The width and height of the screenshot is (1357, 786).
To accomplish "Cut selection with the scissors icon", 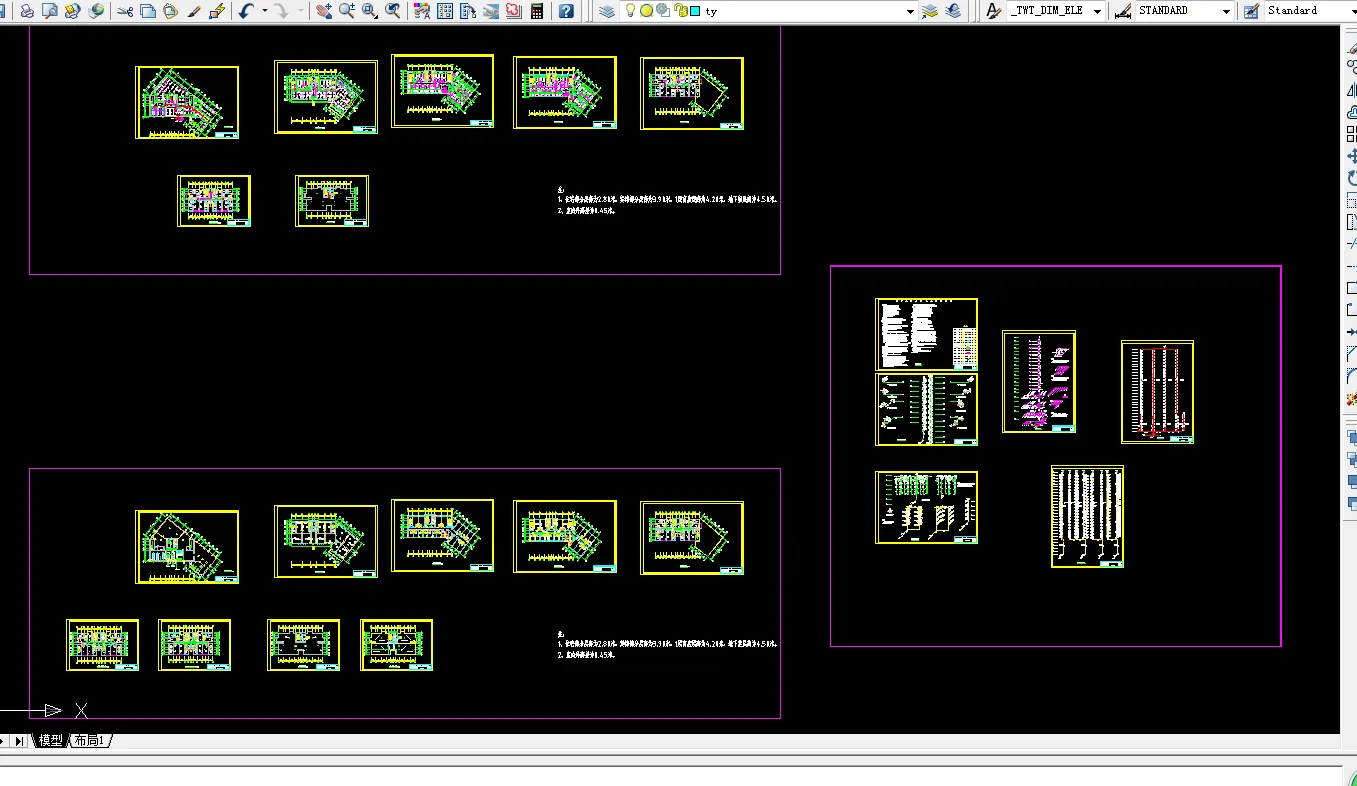I will coord(125,11).
